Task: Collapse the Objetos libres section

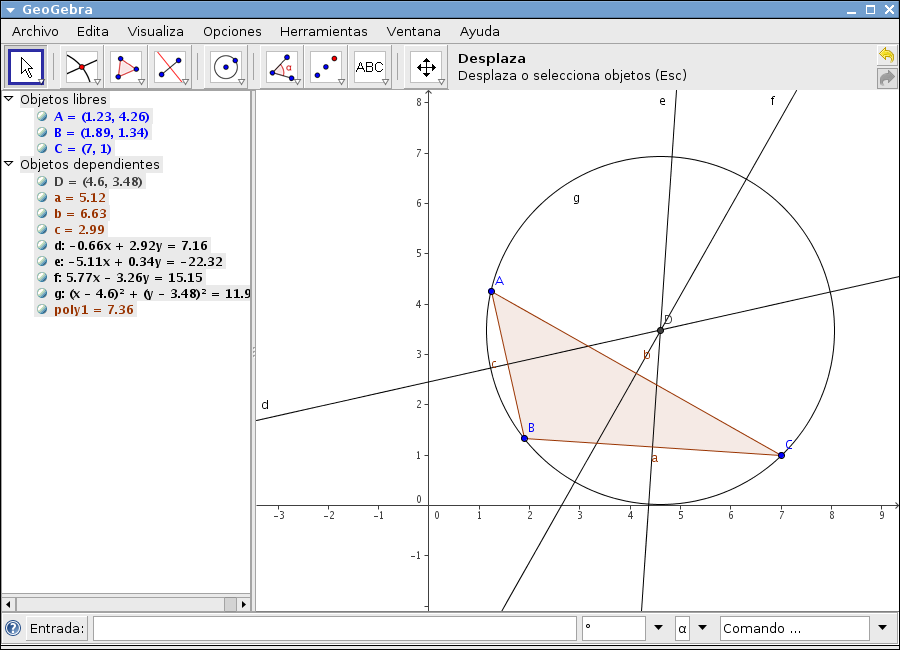Action: 8,99
